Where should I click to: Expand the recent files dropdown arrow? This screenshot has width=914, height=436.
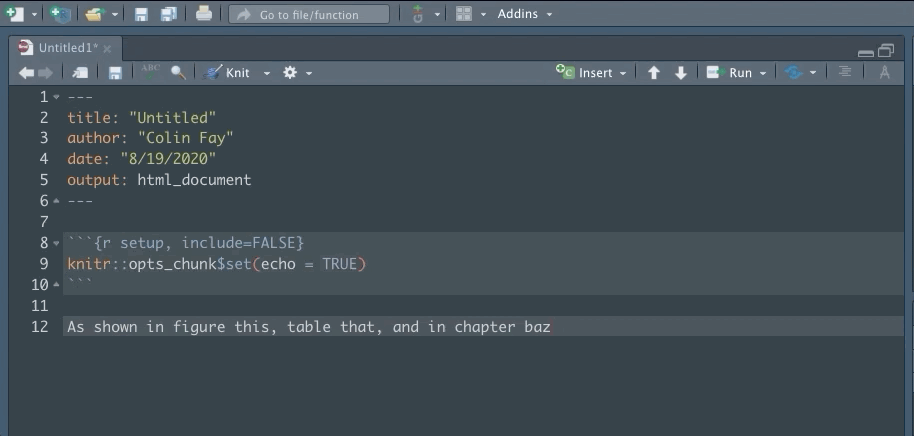click(114, 15)
